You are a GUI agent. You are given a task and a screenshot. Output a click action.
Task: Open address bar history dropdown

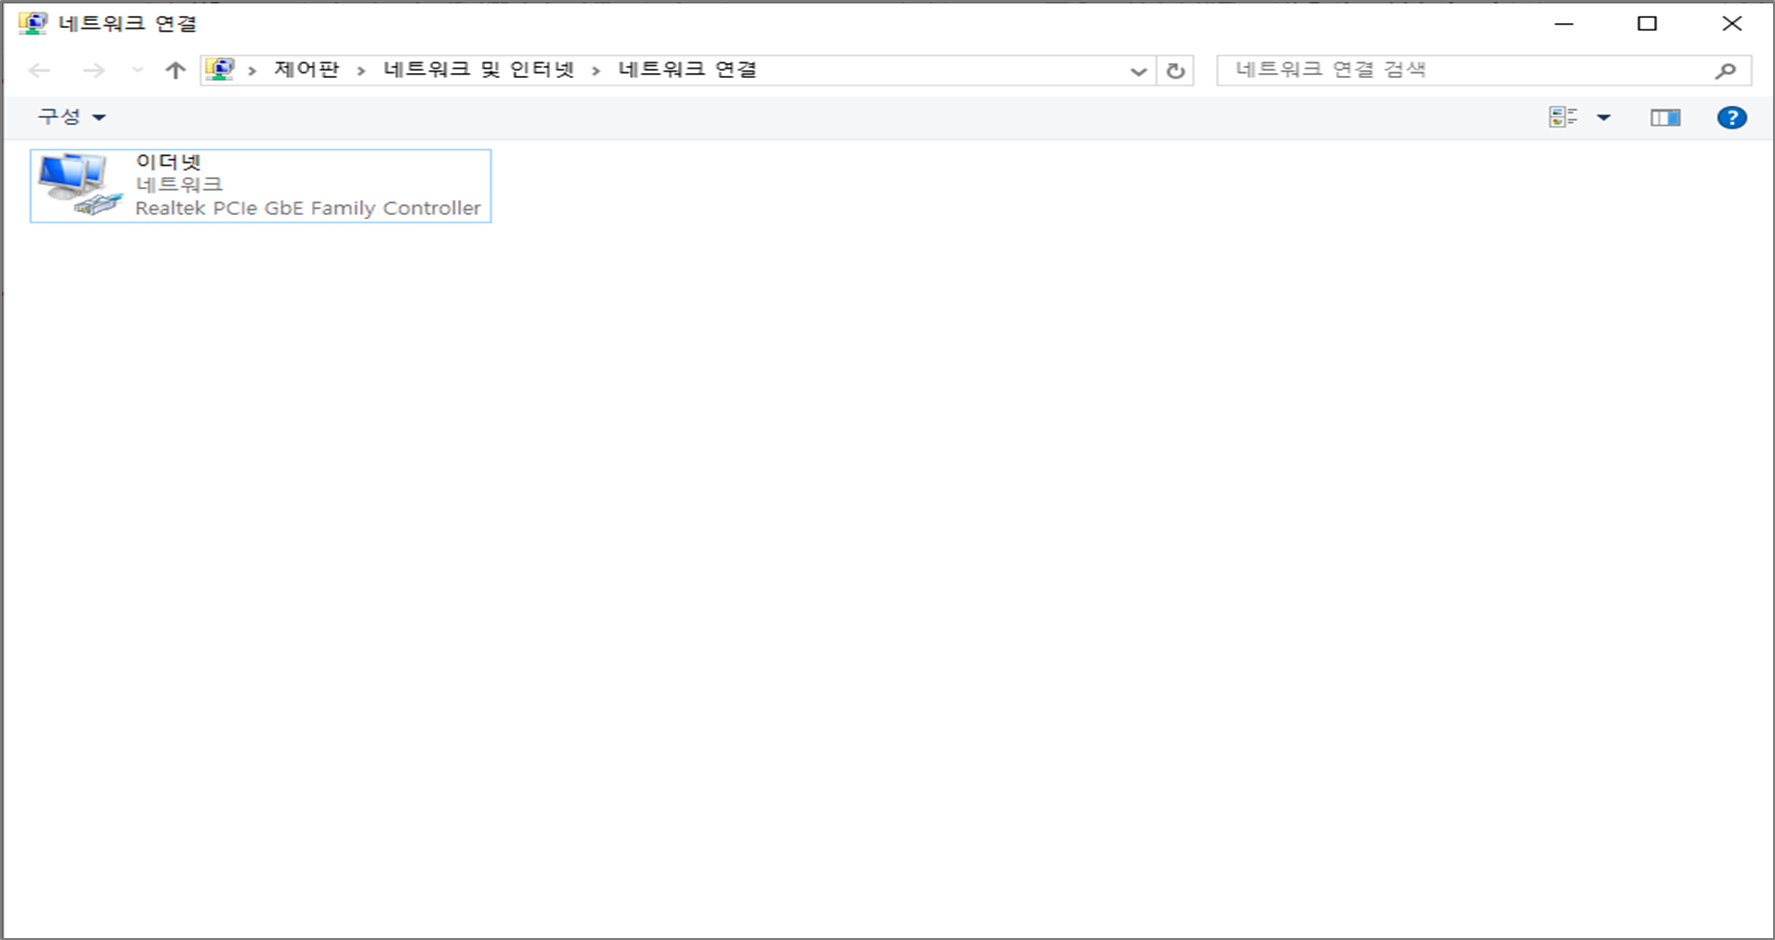pyautogui.click(x=1138, y=71)
